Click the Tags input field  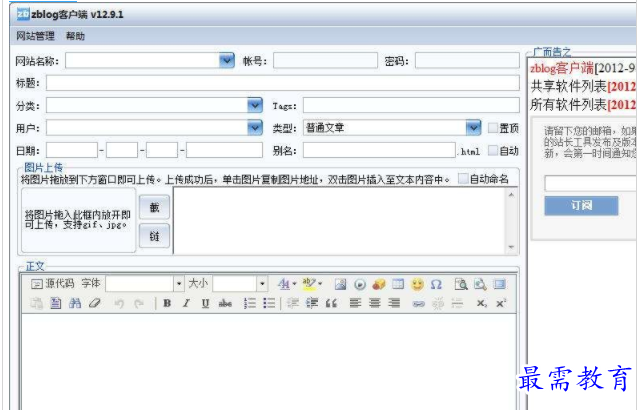pyautogui.click(x=411, y=105)
